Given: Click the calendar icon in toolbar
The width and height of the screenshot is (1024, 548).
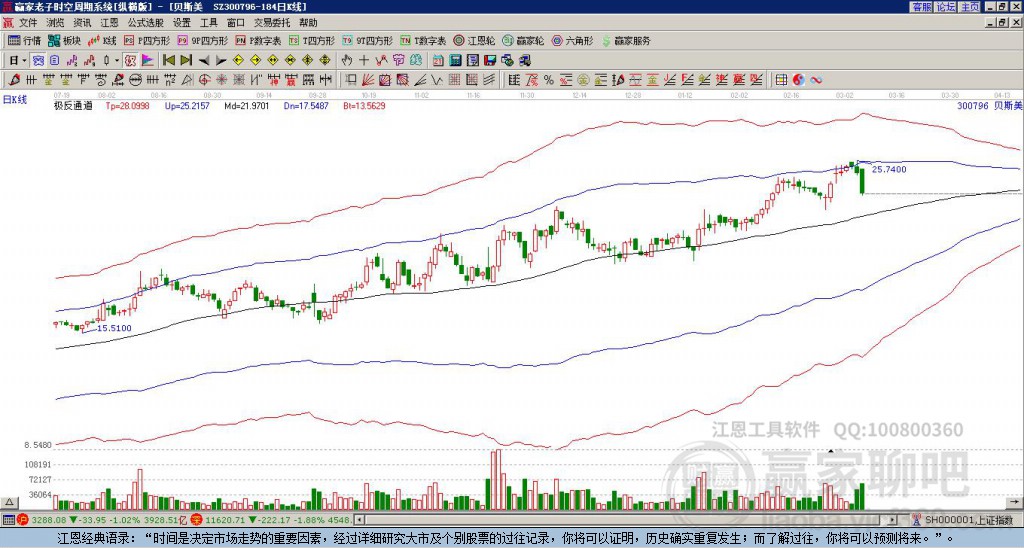Looking at the screenshot, I should pyautogui.click(x=438, y=61).
